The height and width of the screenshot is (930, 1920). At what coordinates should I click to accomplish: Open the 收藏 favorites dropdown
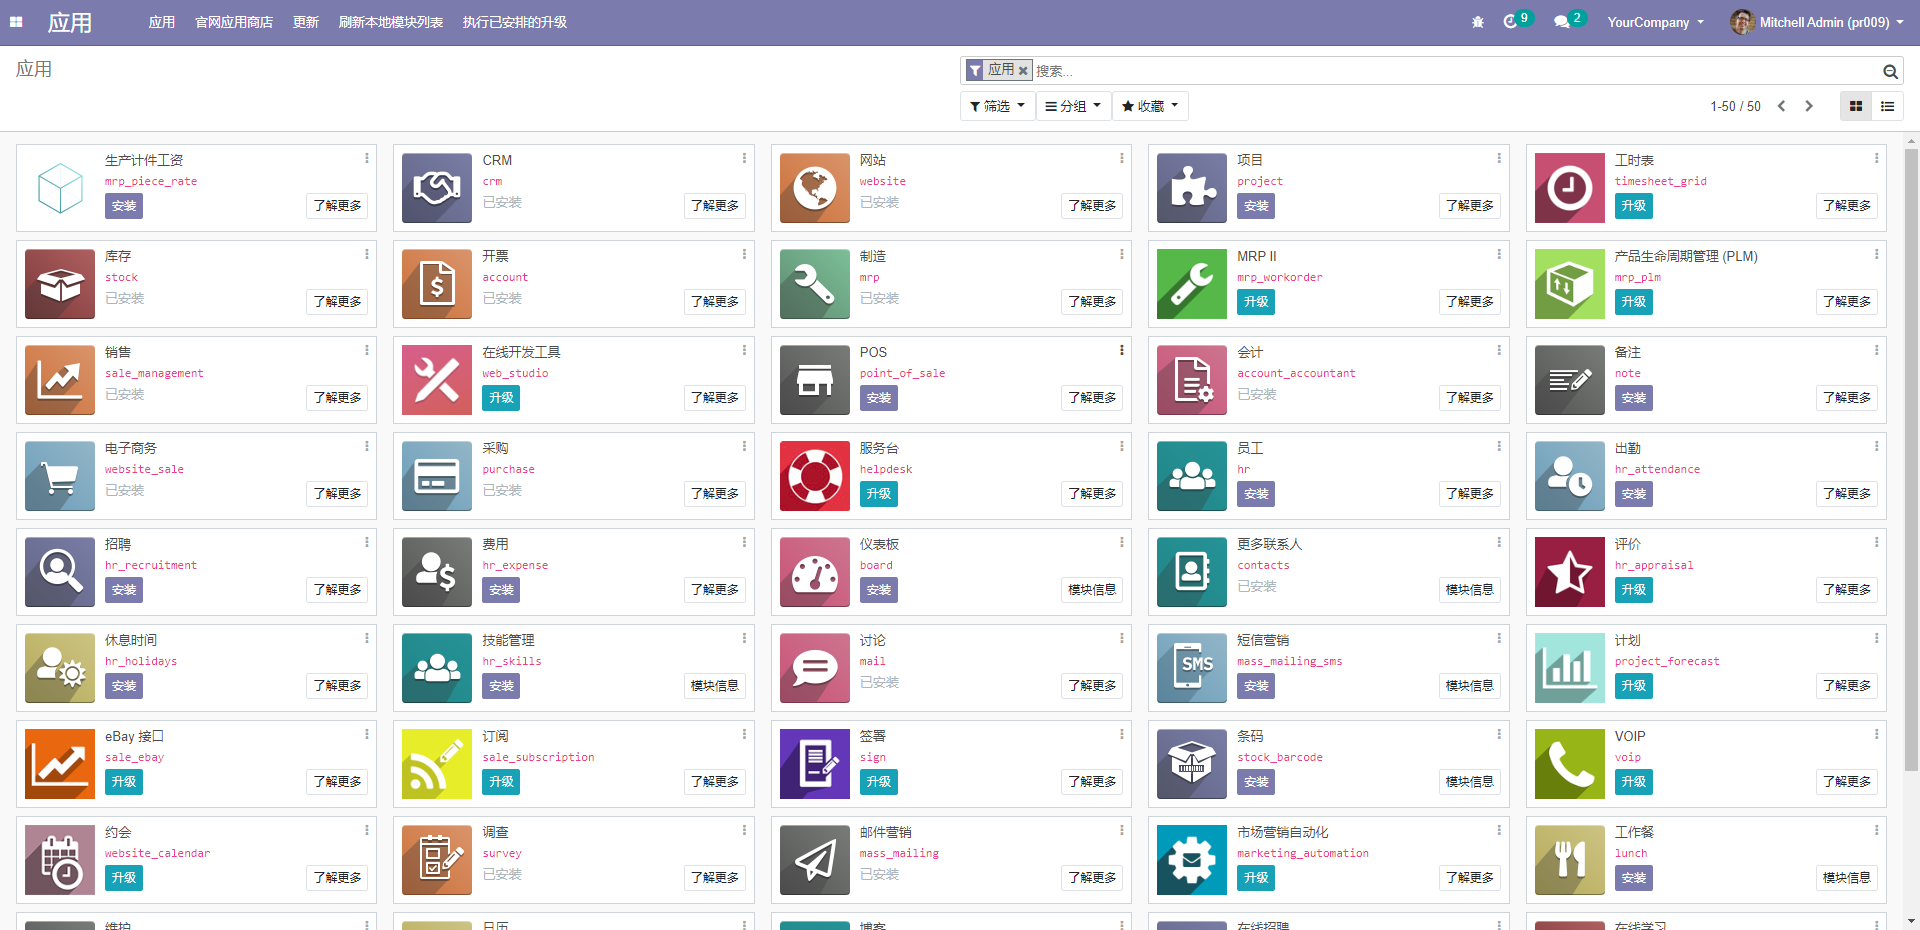point(1150,106)
